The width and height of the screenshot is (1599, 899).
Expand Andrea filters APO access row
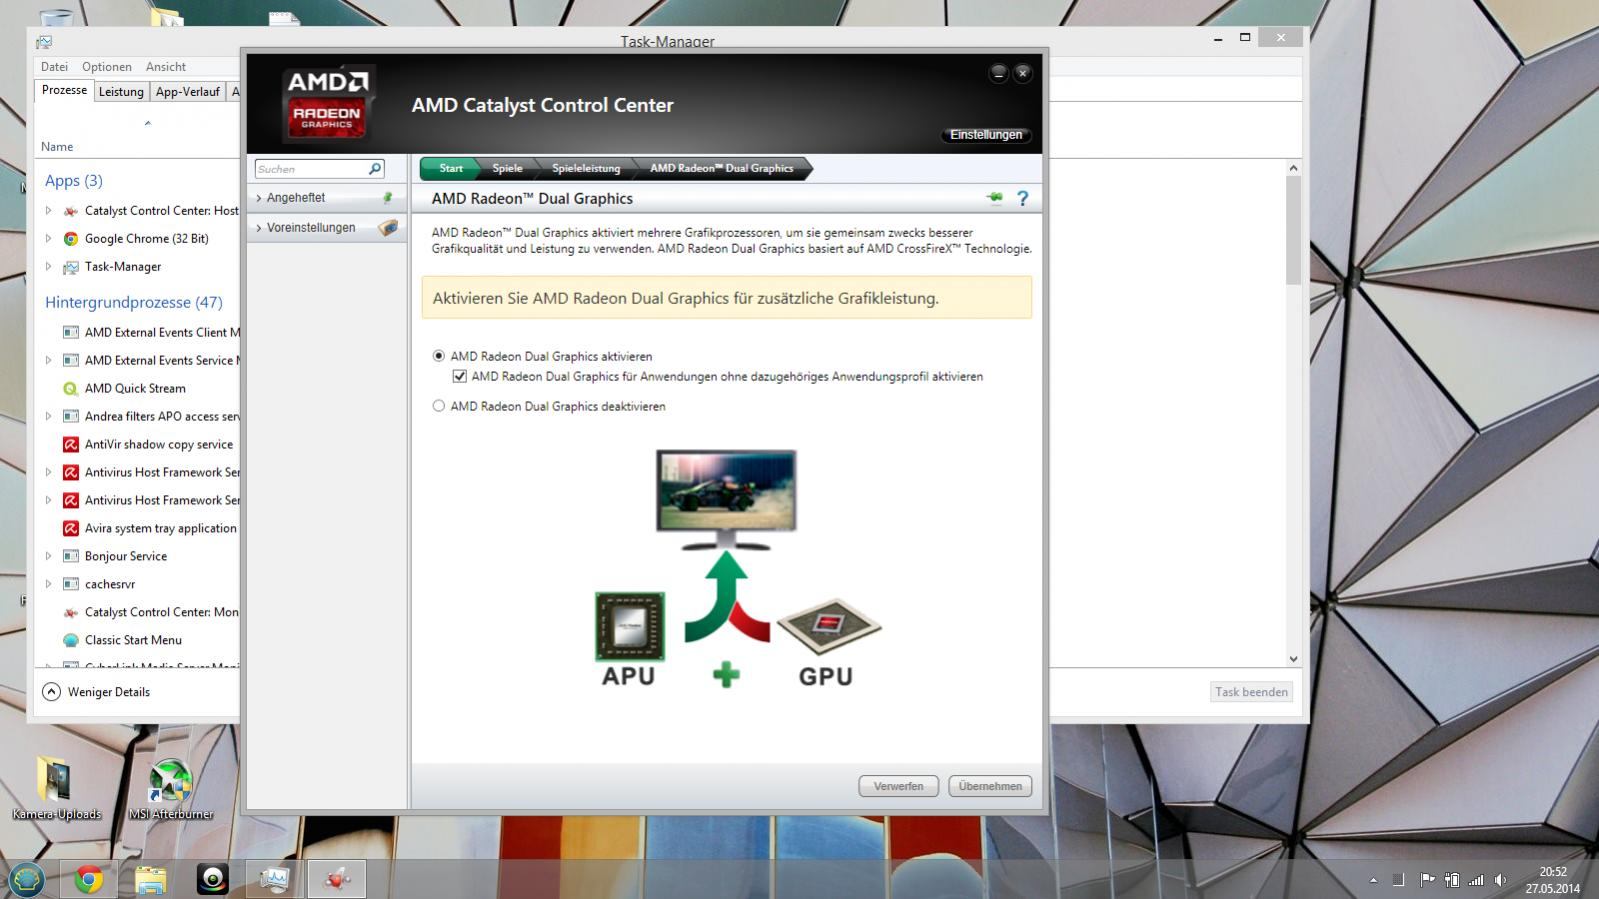point(48,417)
